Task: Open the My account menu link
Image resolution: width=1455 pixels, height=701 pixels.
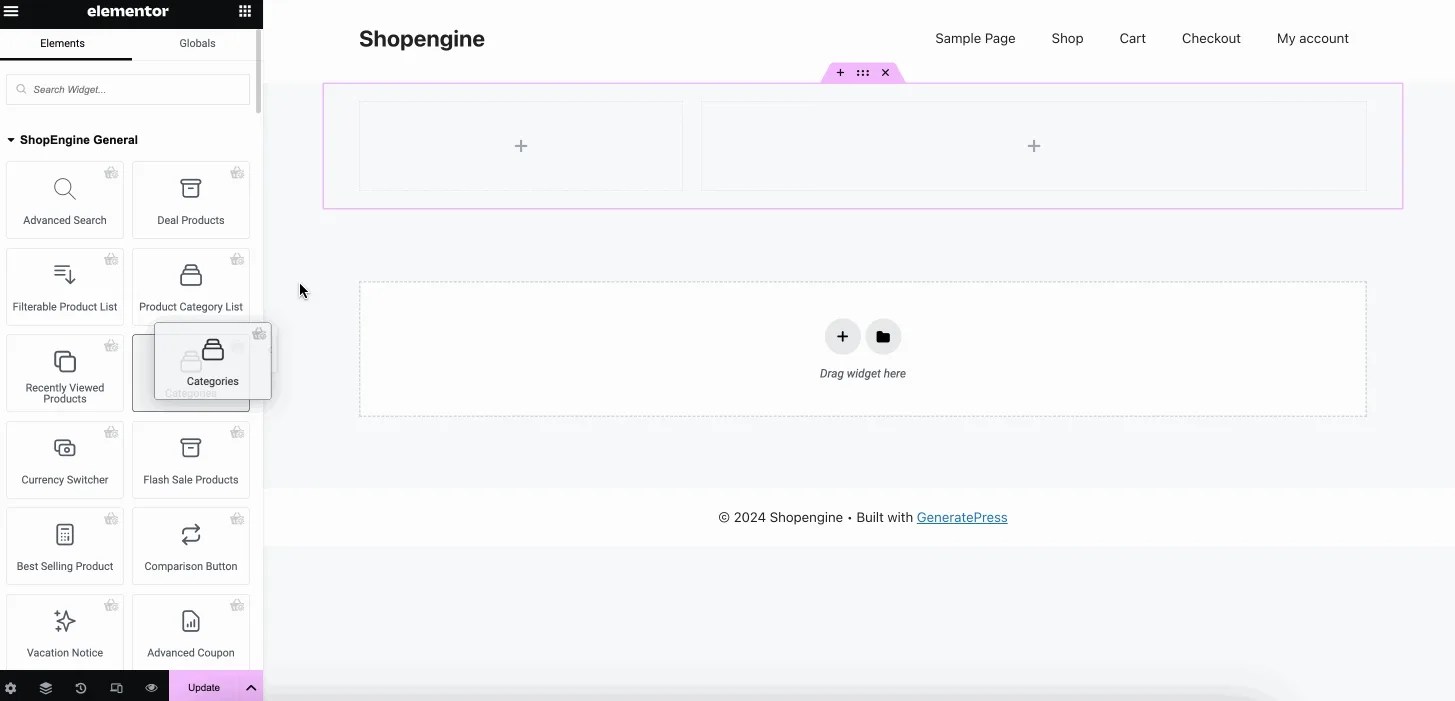Action: (x=1312, y=38)
